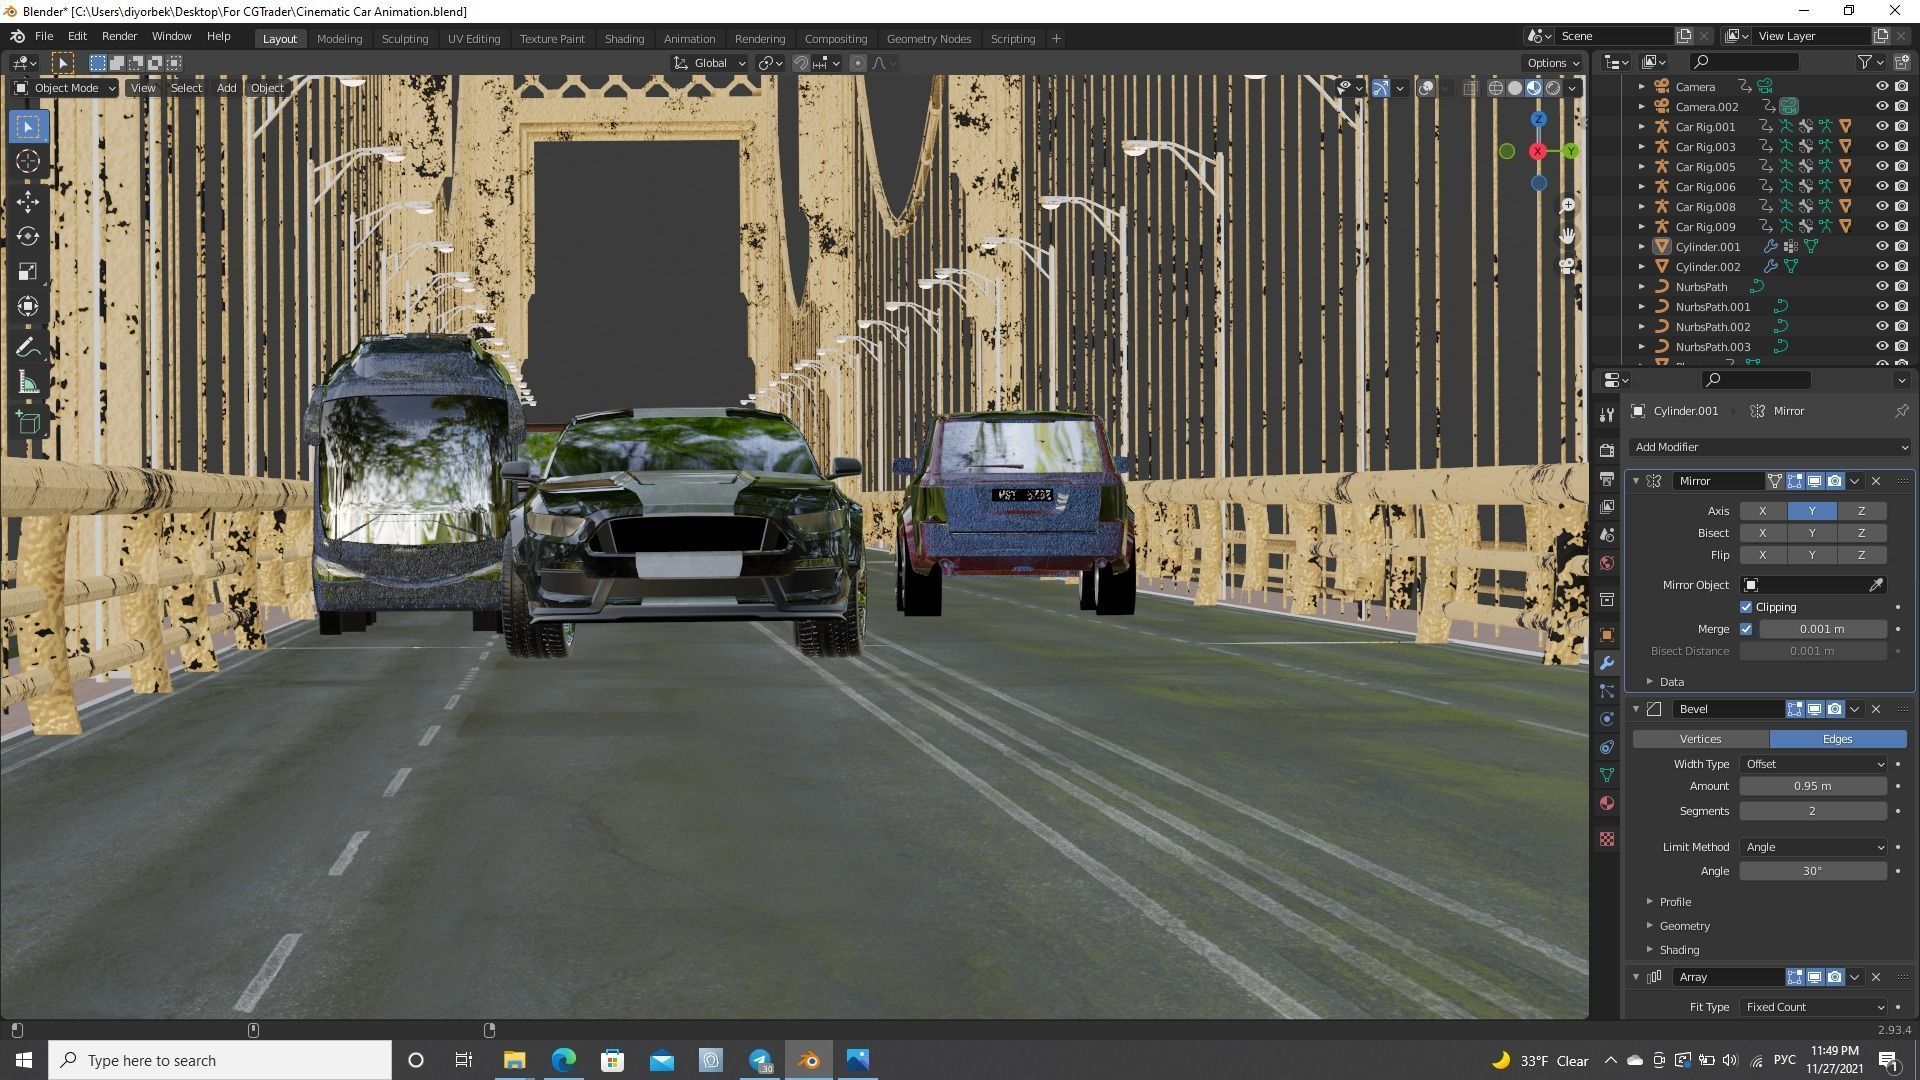The height and width of the screenshot is (1080, 1920).
Task: Select the Rotate tool
Action: (x=28, y=237)
